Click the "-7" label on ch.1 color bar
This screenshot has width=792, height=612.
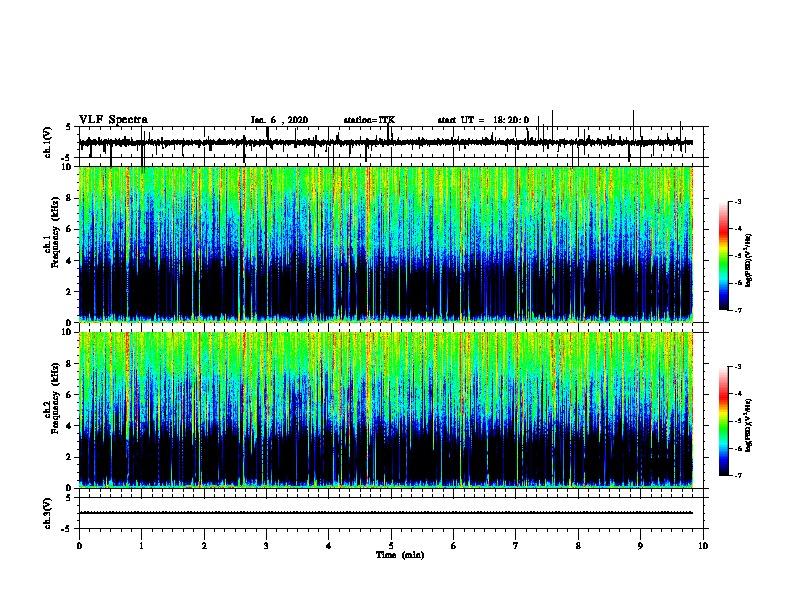(x=737, y=310)
